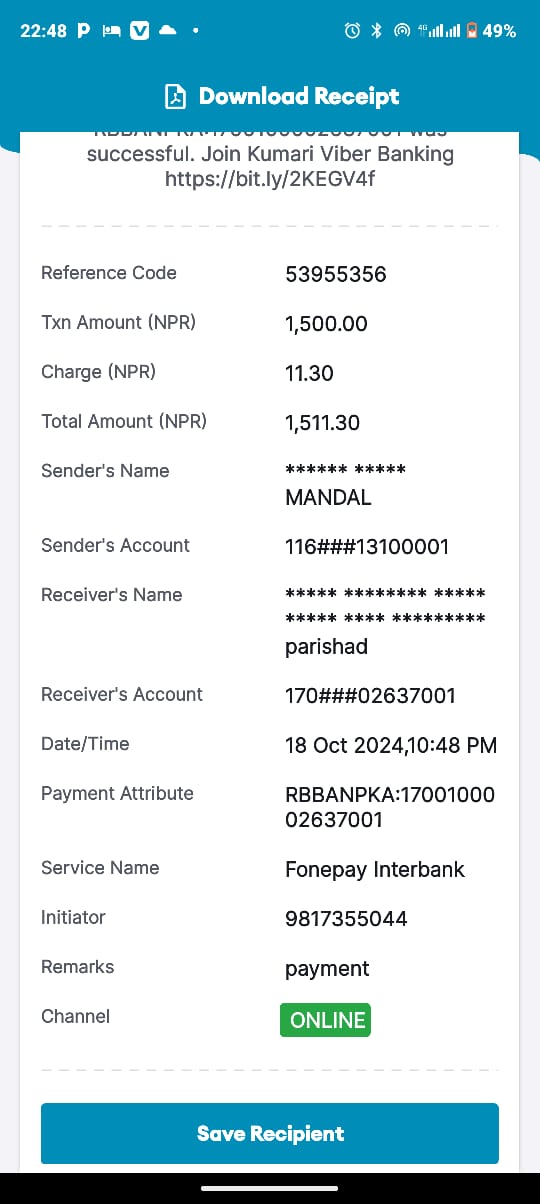Tap the cloud notification icon
The width and height of the screenshot is (540, 1204).
(x=167, y=31)
